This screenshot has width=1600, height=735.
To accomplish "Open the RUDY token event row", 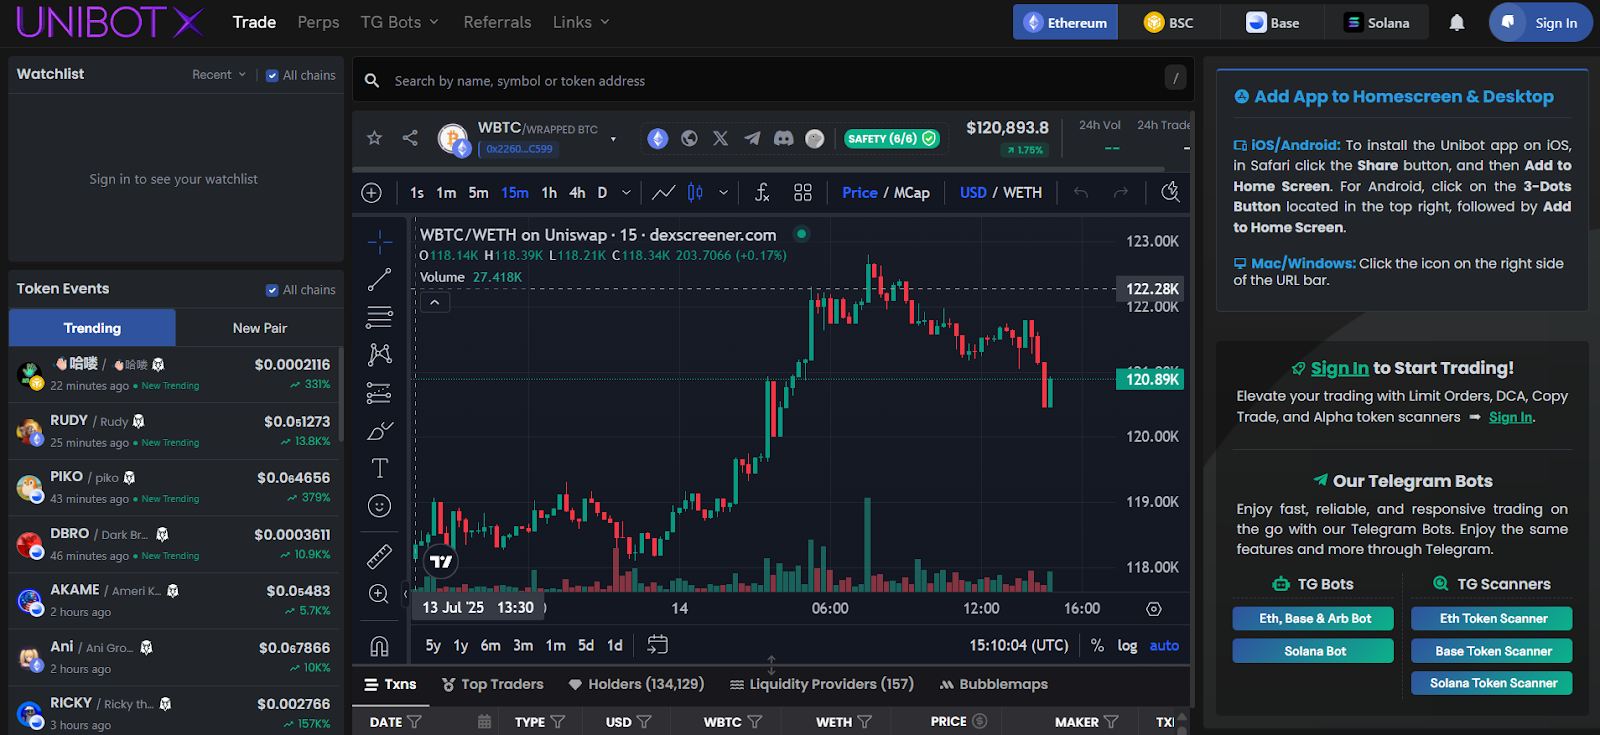I will tap(174, 431).
